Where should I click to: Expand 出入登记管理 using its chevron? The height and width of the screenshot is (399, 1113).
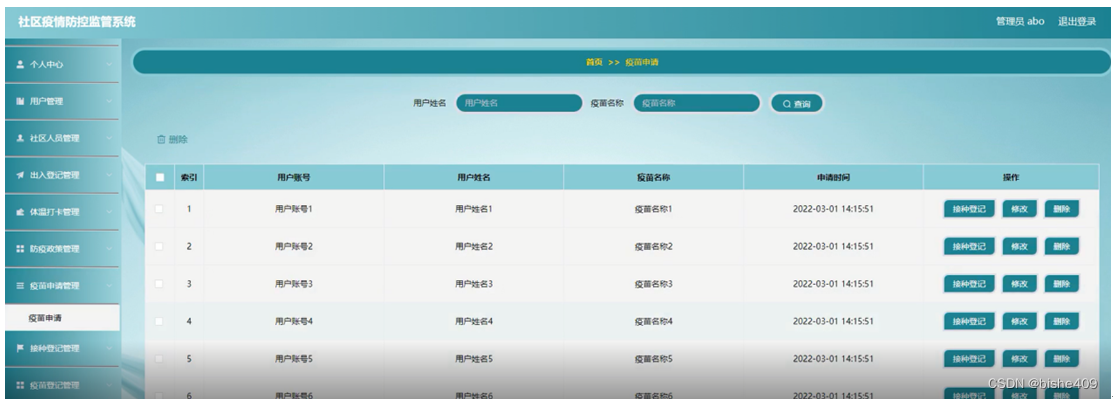tap(109, 175)
